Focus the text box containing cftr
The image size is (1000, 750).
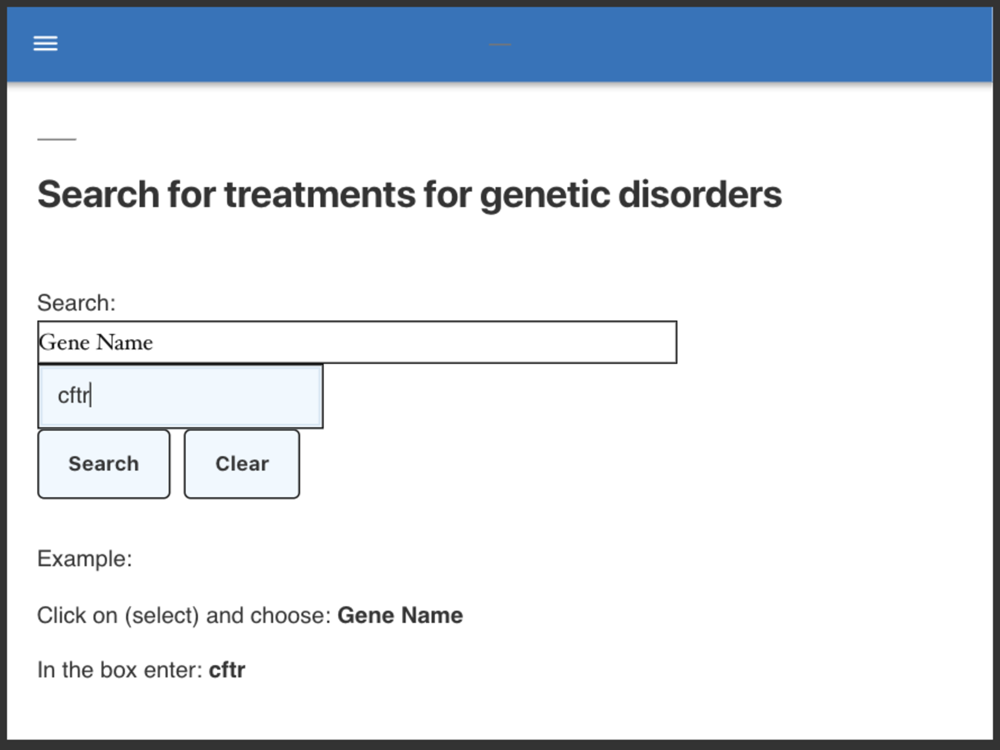point(180,396)
